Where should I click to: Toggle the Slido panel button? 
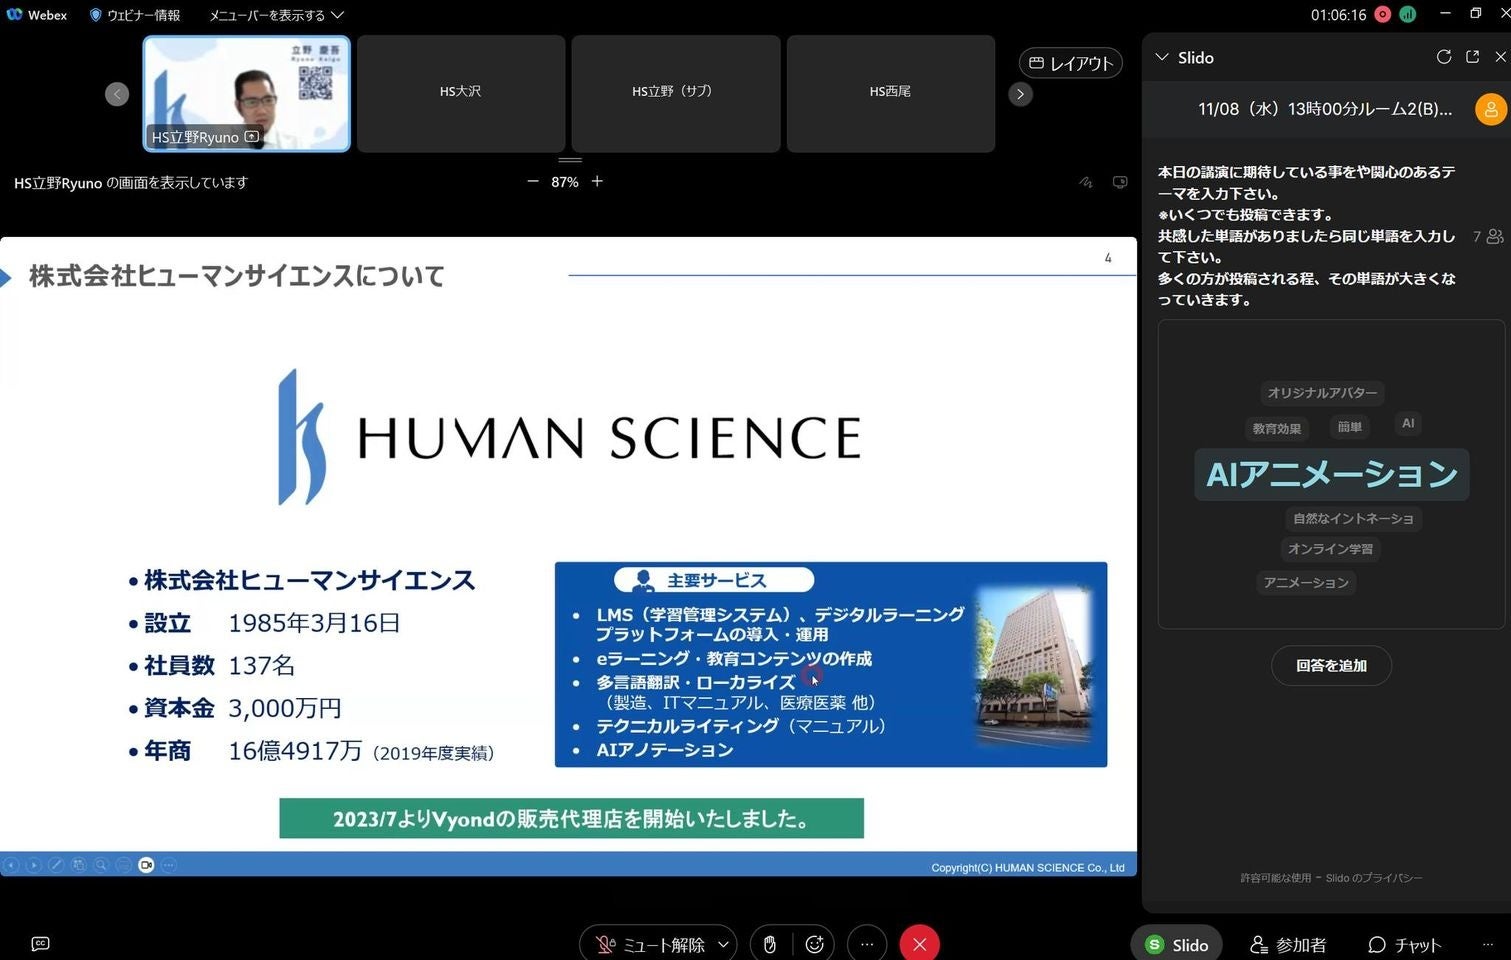point(1177,944)
